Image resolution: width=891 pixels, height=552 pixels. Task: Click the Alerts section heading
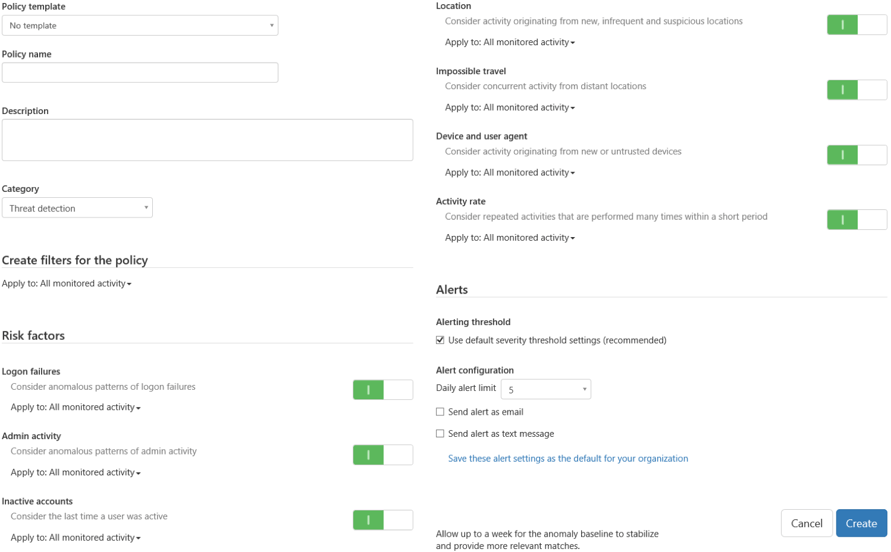[452, 290]
